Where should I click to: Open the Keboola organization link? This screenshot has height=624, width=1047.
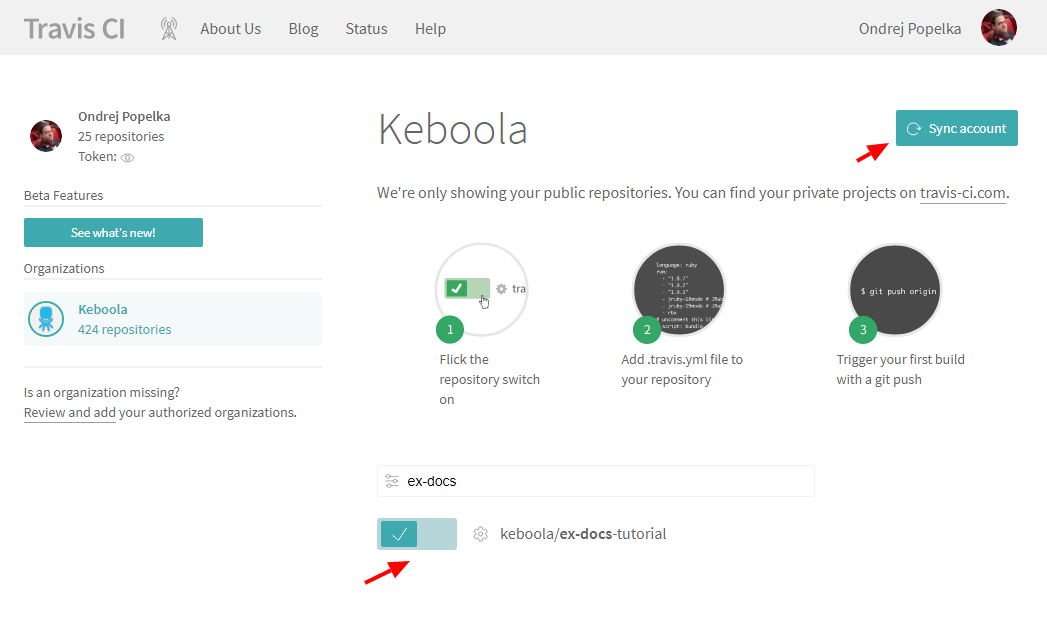pyautogui.click(x=103, y=309)
